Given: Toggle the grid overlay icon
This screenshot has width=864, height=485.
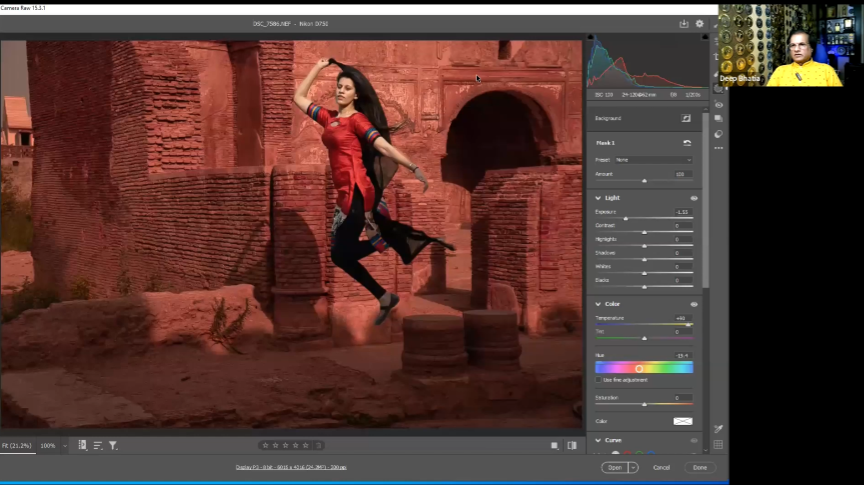Looking at the screenshot, I should coord(718,445).
